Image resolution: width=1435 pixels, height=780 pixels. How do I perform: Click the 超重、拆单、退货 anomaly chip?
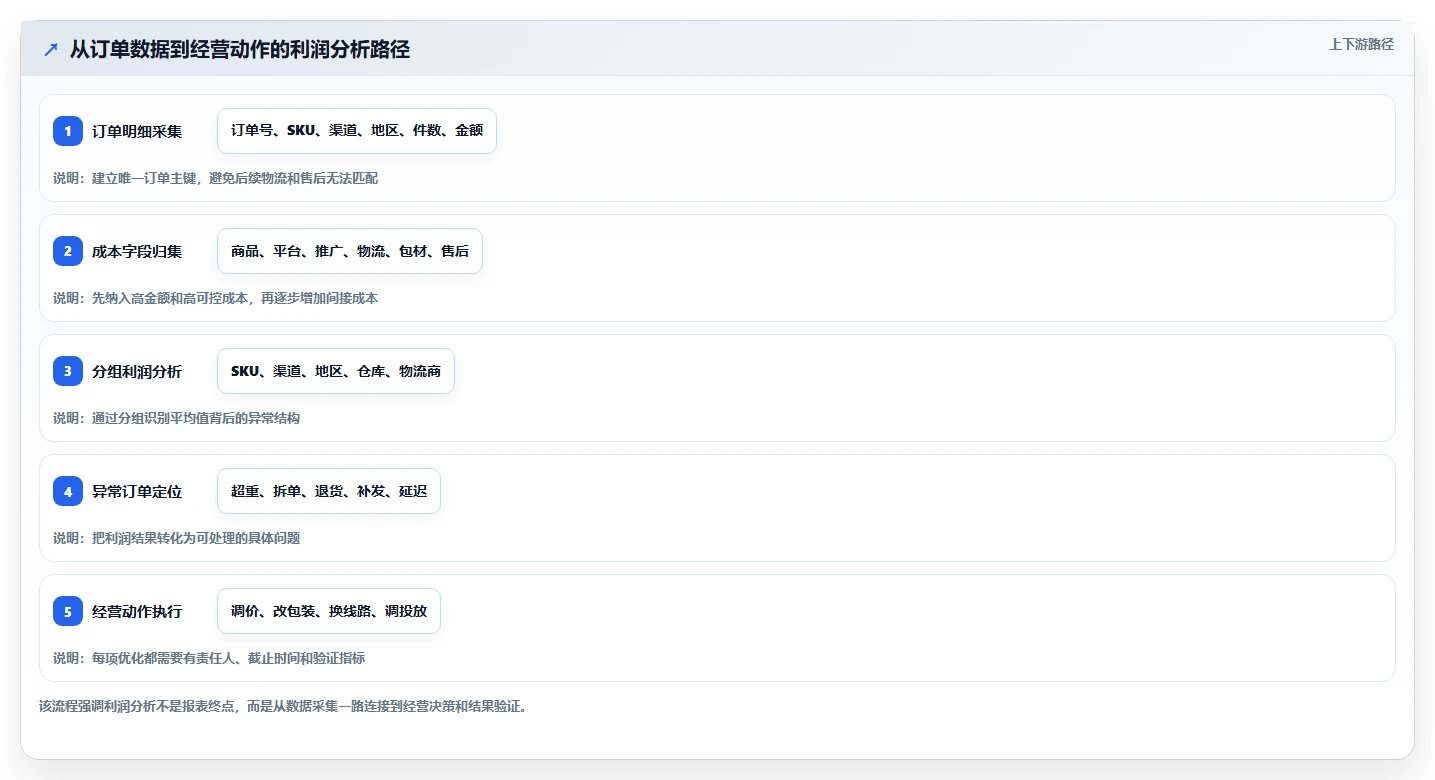pyautogui.click(x=329, y=491)
